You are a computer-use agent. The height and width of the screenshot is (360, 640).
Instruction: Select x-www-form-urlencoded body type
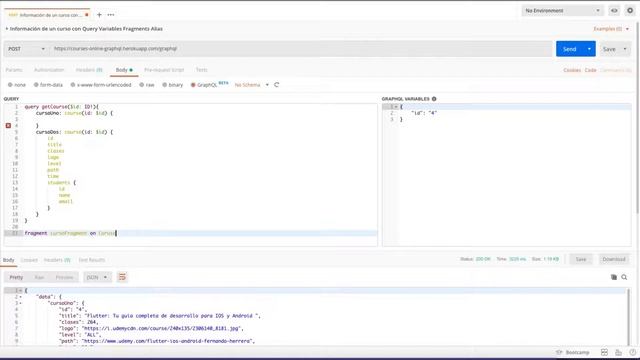(101, 85)
